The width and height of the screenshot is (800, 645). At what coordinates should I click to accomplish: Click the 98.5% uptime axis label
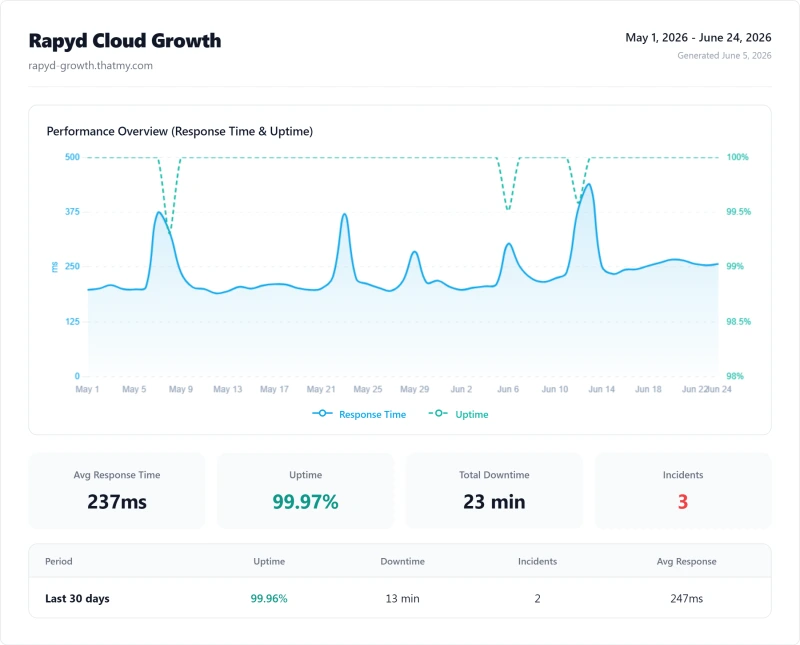[739, 321]
